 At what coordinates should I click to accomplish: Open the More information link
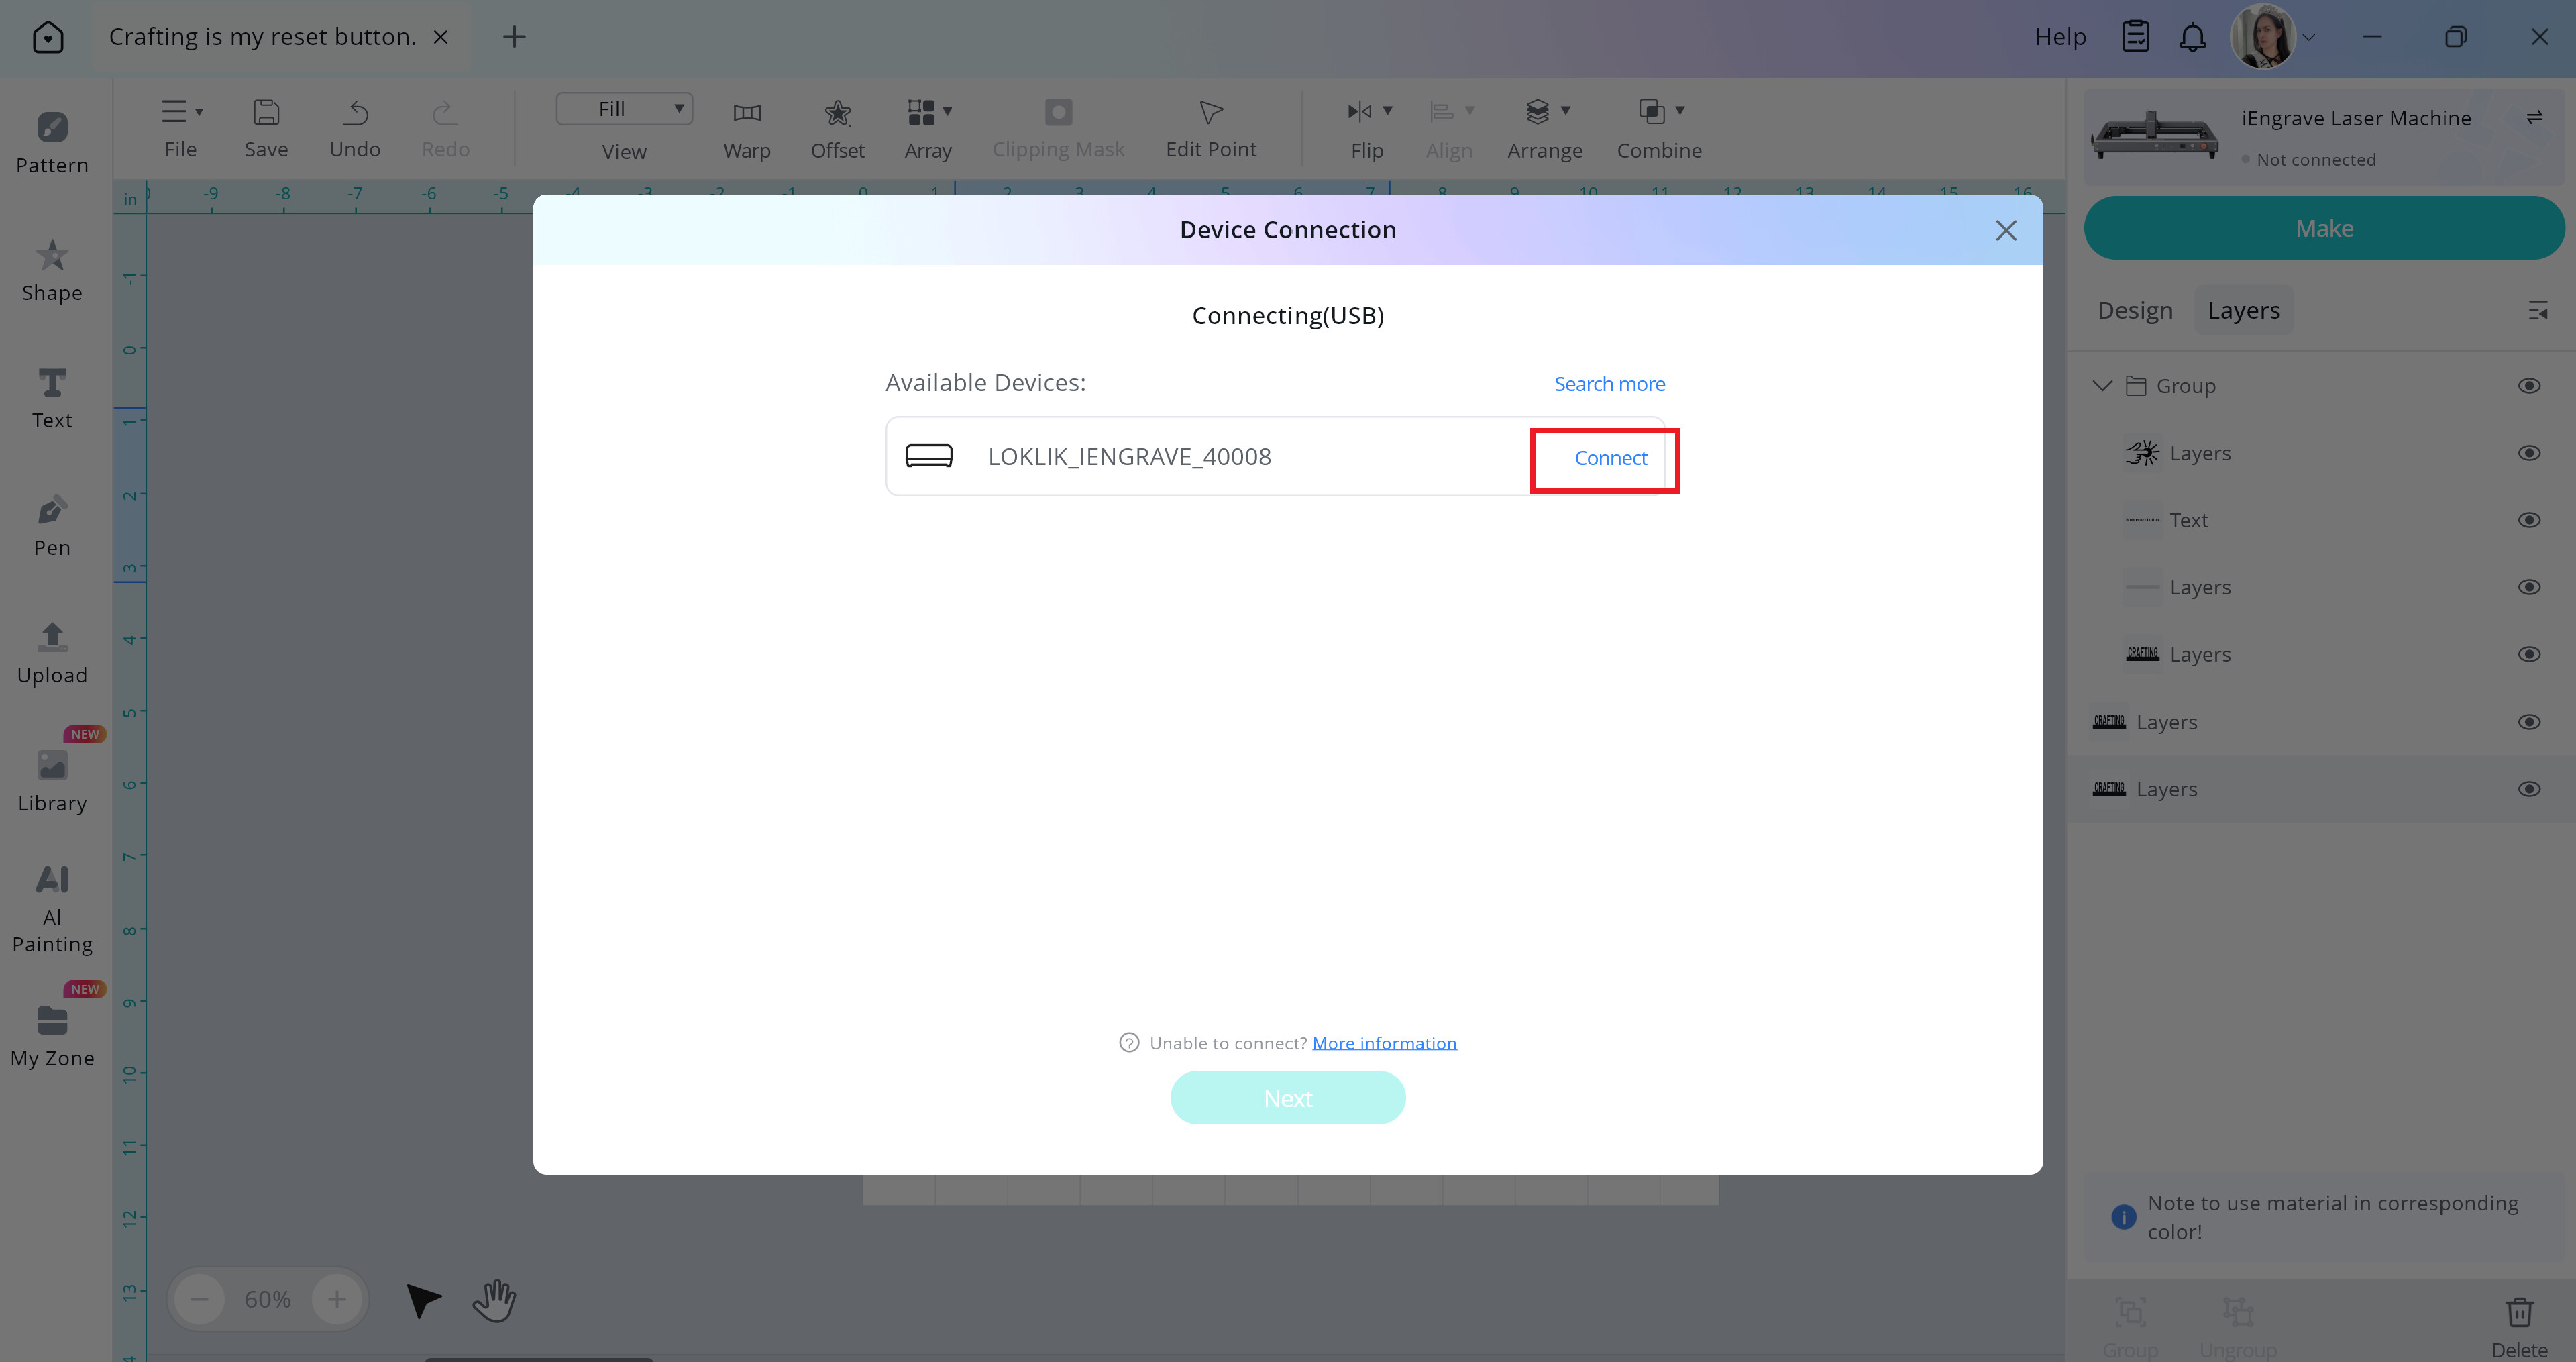click(x=1384, y=1043)
